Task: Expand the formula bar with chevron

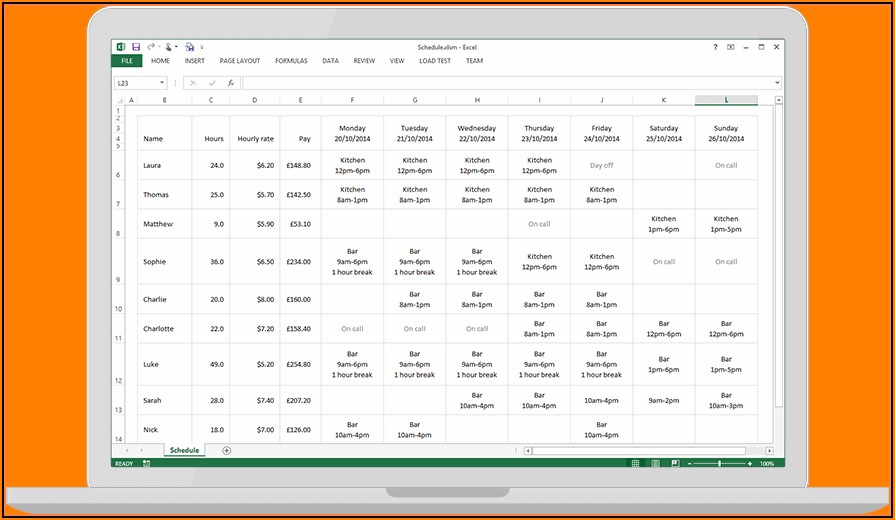Action: 777,83
